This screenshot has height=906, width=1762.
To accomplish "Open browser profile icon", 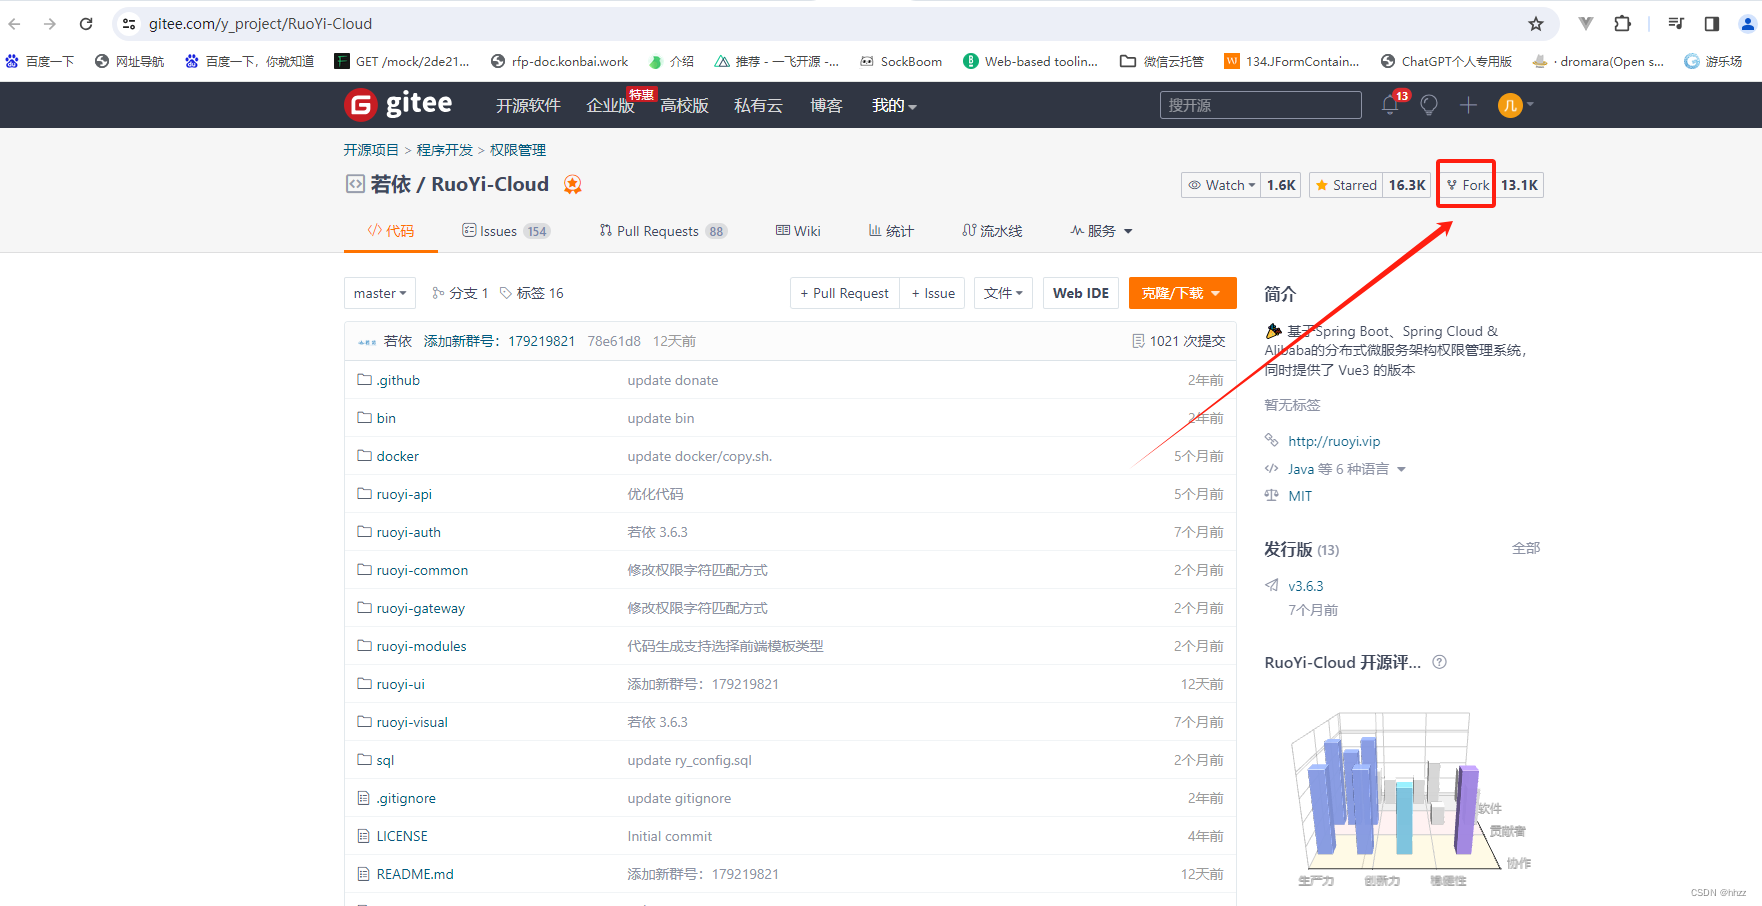I will 1747,24.
